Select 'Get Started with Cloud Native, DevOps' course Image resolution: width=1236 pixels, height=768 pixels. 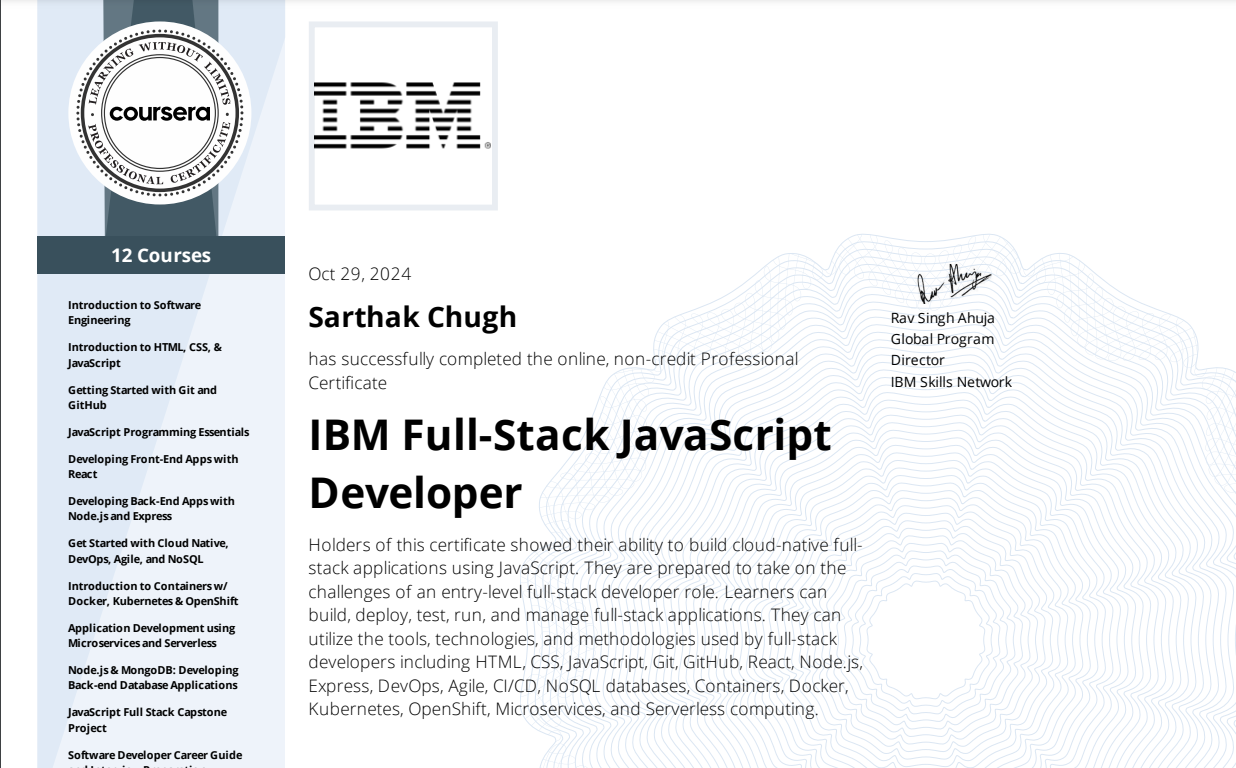[x=148, y=551]
